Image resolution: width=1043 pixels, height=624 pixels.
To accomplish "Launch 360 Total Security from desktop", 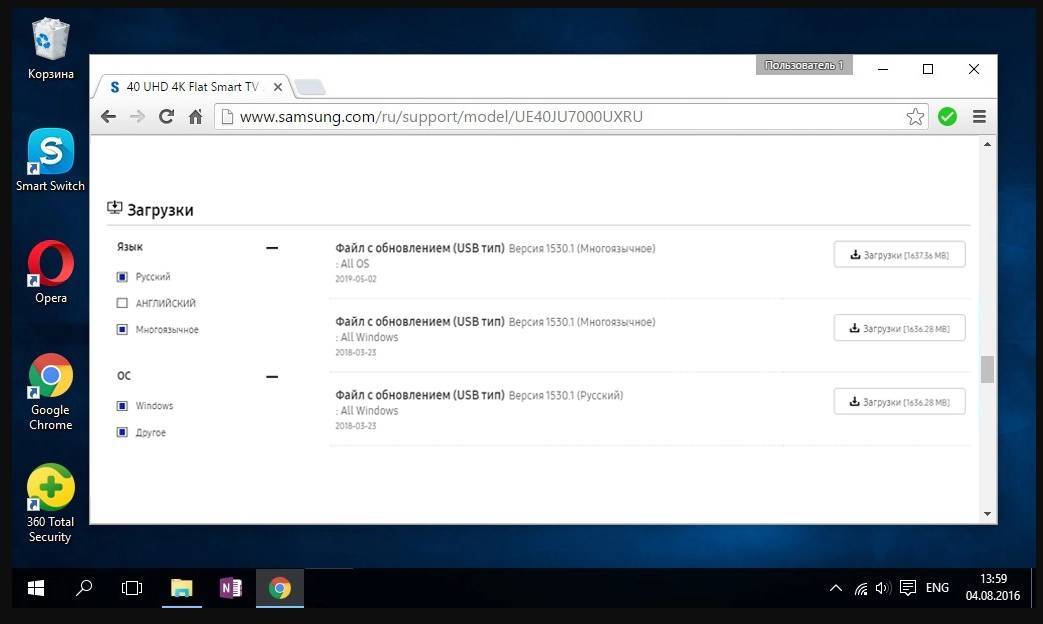I will click(x=51, y=504).
